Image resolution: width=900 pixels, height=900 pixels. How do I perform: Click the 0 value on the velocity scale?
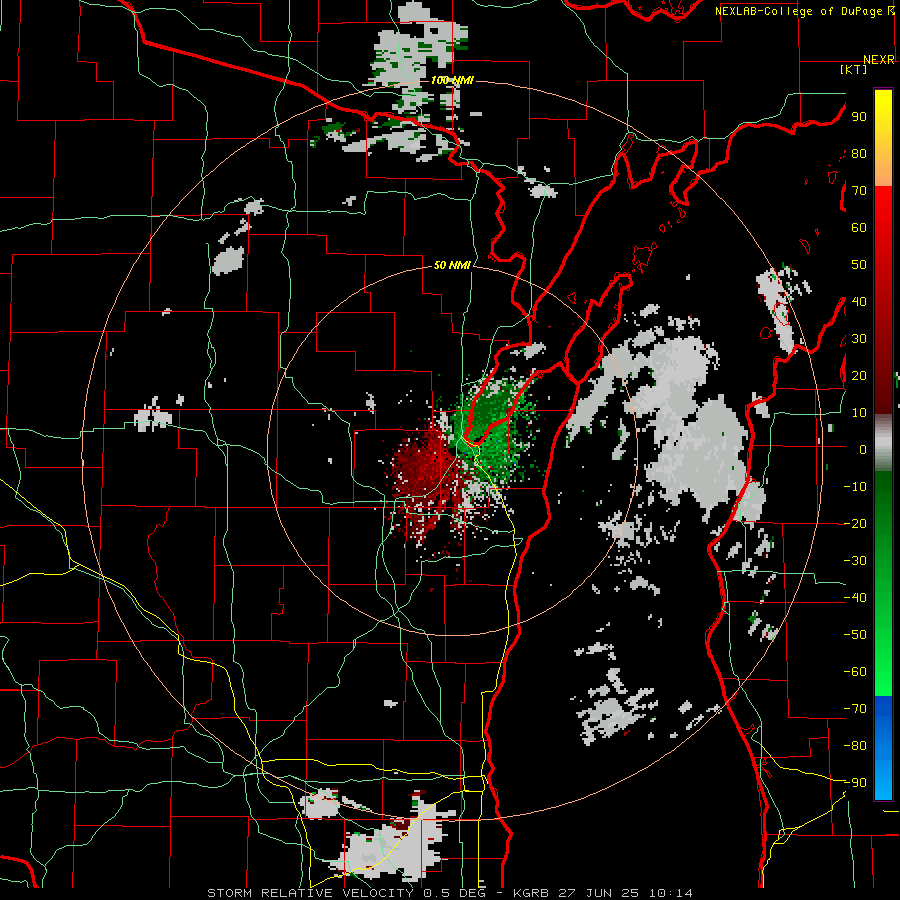click(x=863, y=449)
